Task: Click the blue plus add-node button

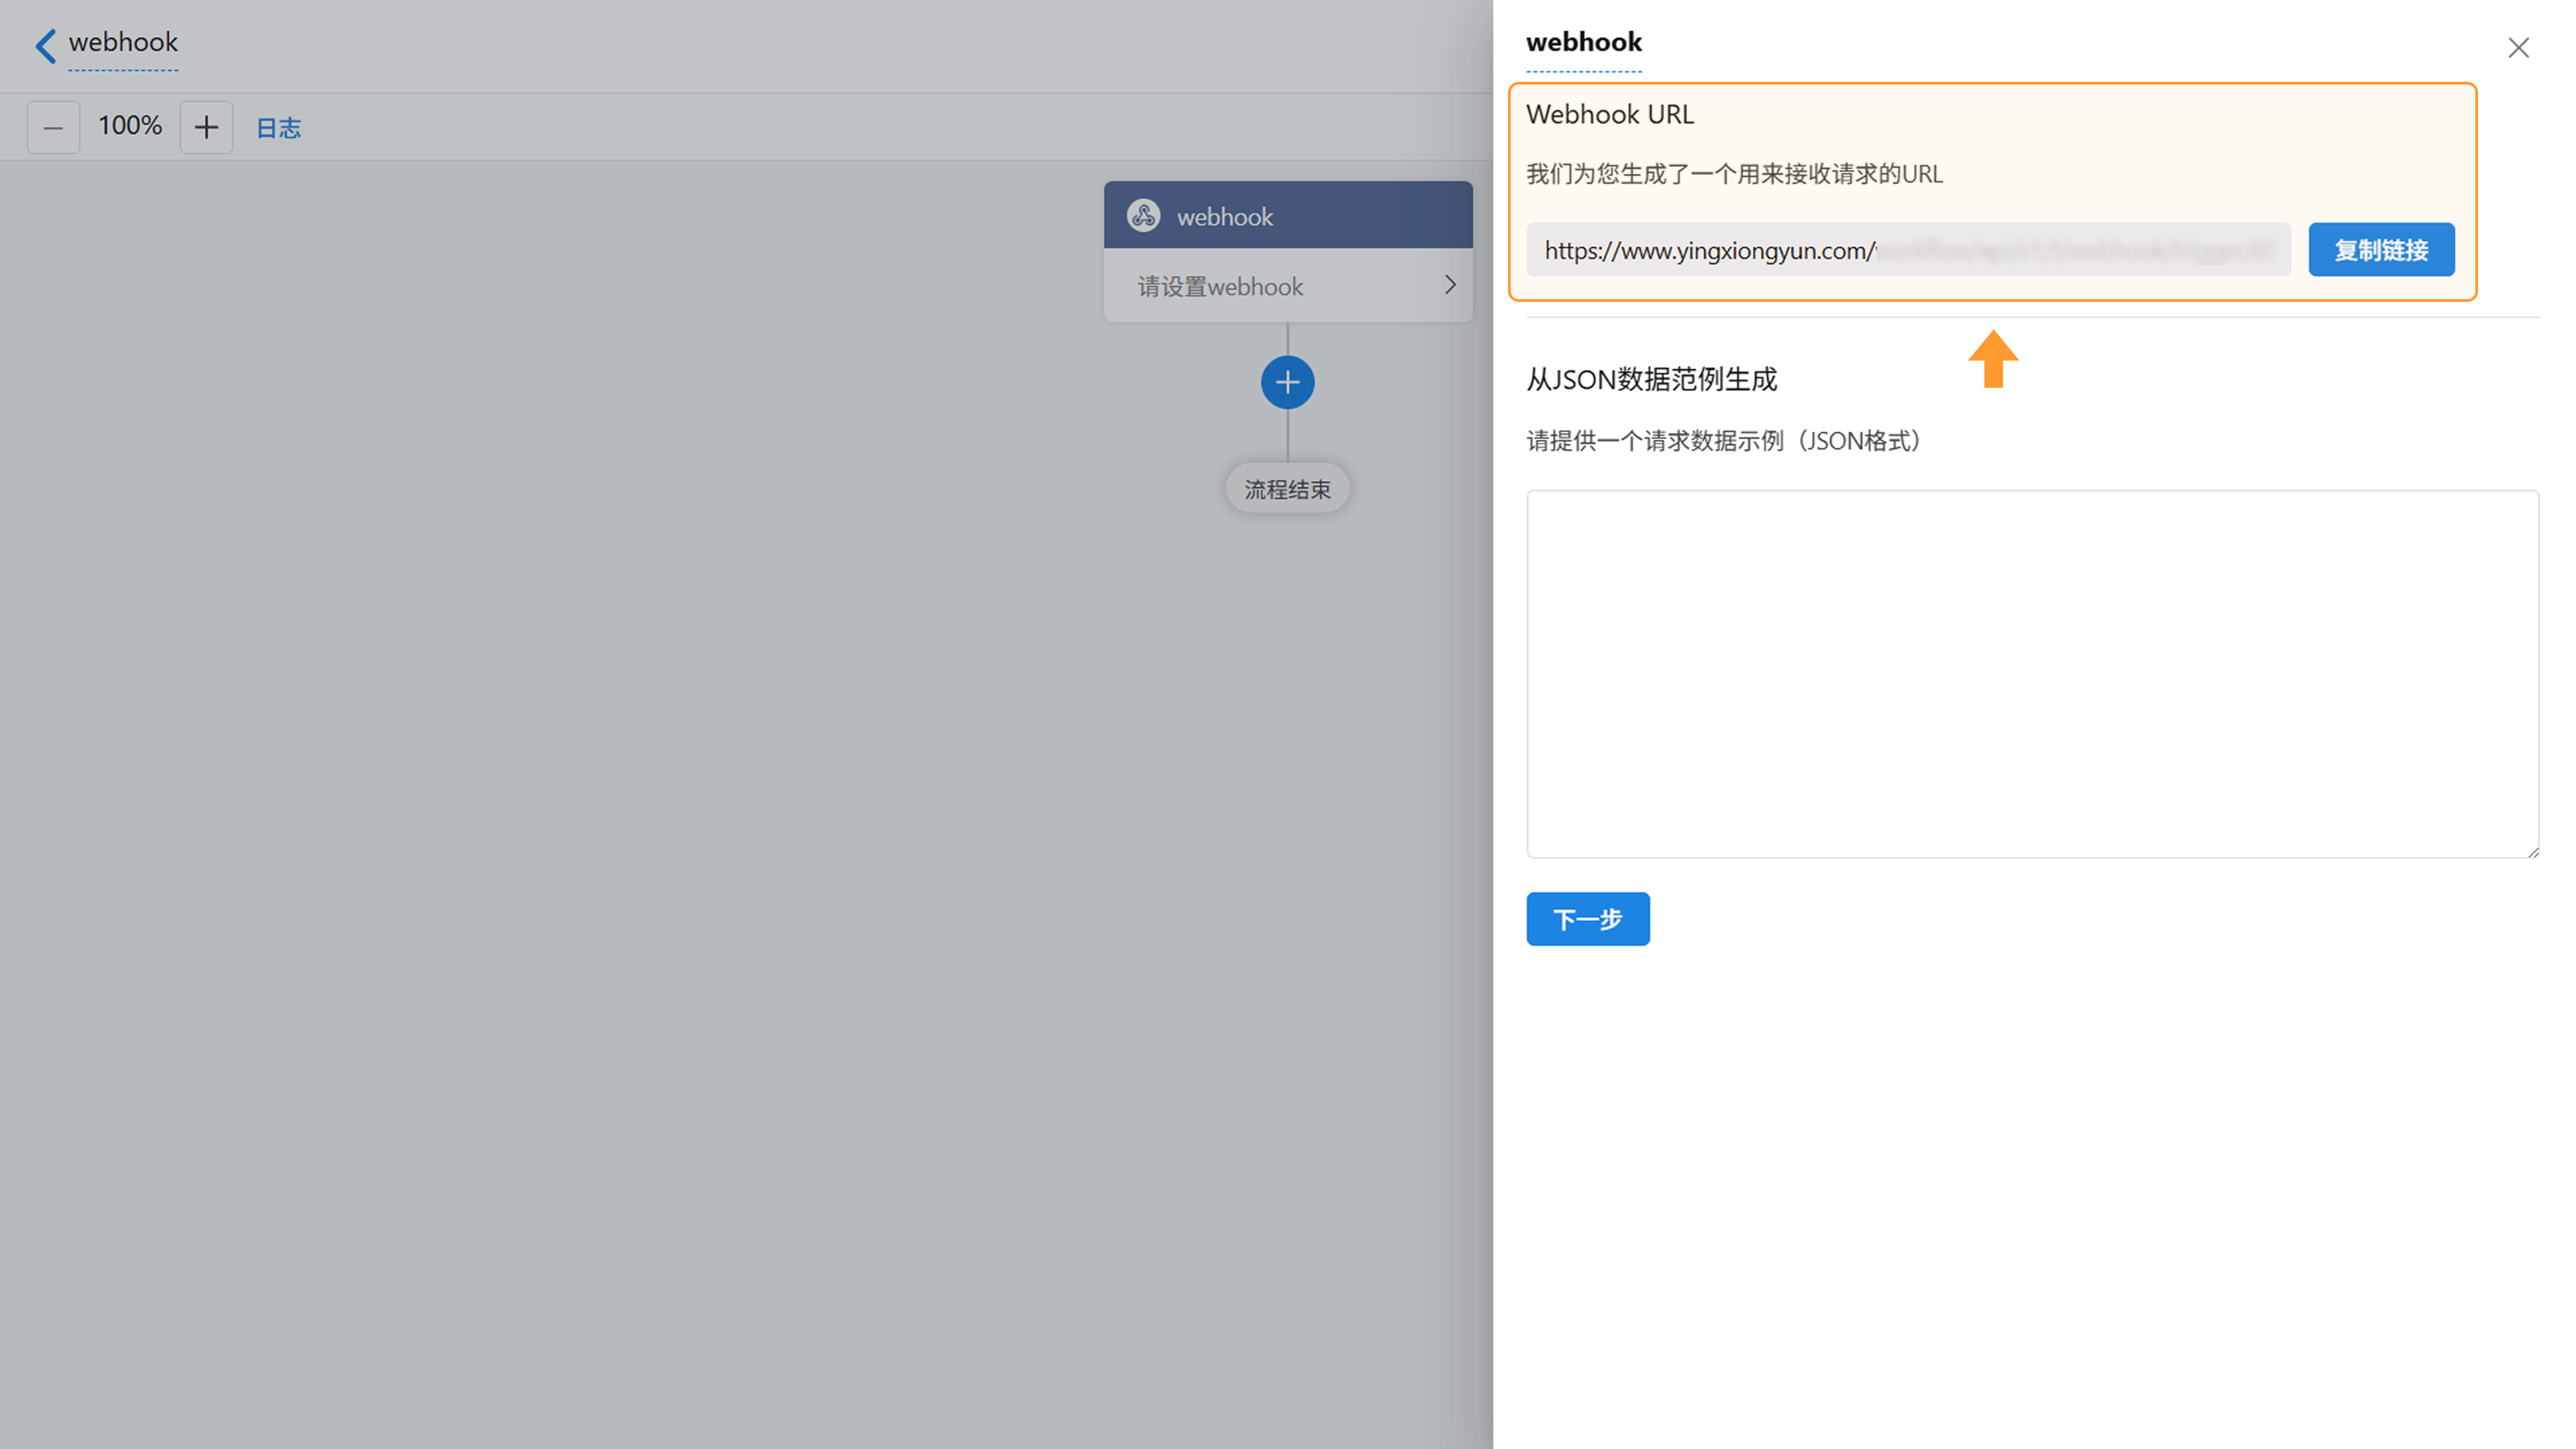Action: 1287,382
